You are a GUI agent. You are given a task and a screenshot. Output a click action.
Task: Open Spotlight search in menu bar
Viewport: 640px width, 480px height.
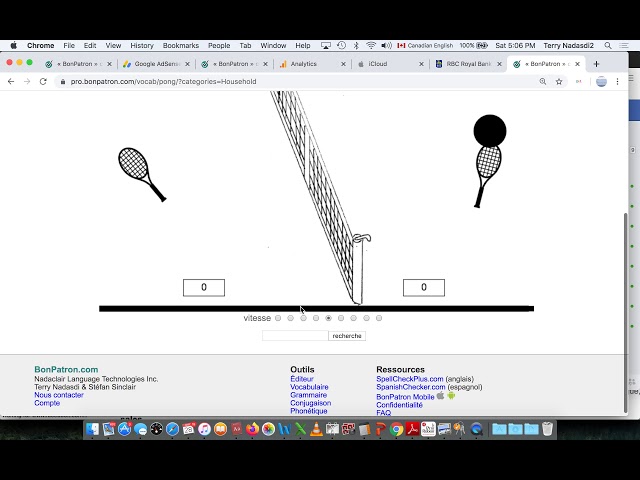click(x=608, y=46)
